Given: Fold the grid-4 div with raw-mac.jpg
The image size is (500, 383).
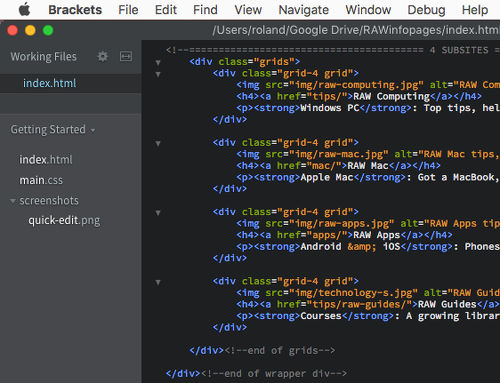Looking at the screenshot, I should coord(158,143).
